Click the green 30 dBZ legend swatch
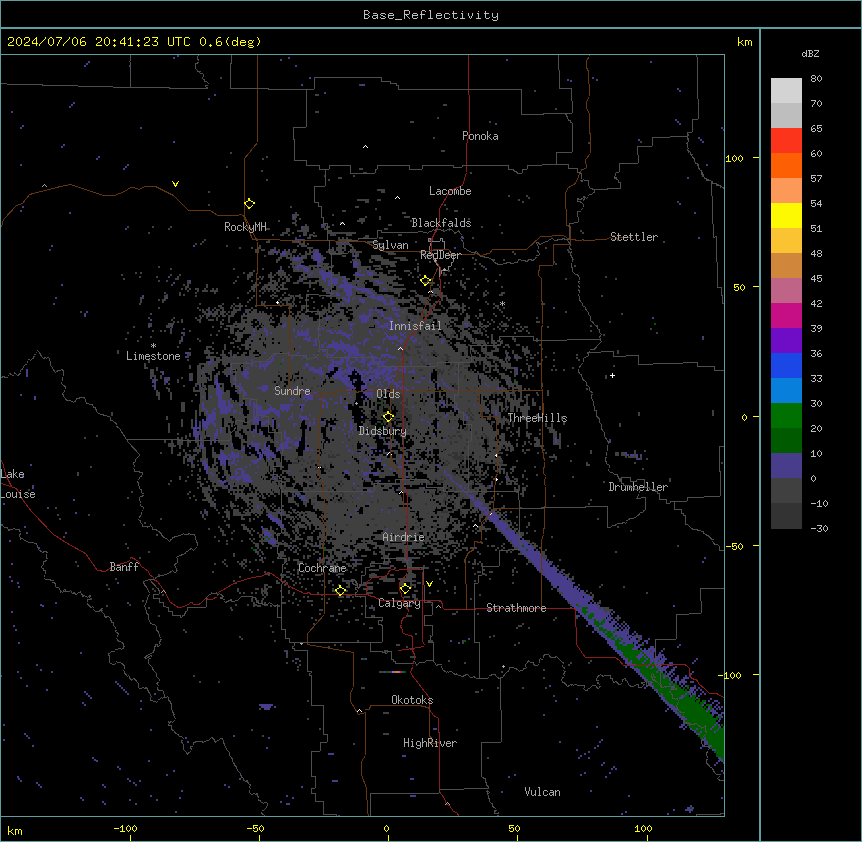 786,416
